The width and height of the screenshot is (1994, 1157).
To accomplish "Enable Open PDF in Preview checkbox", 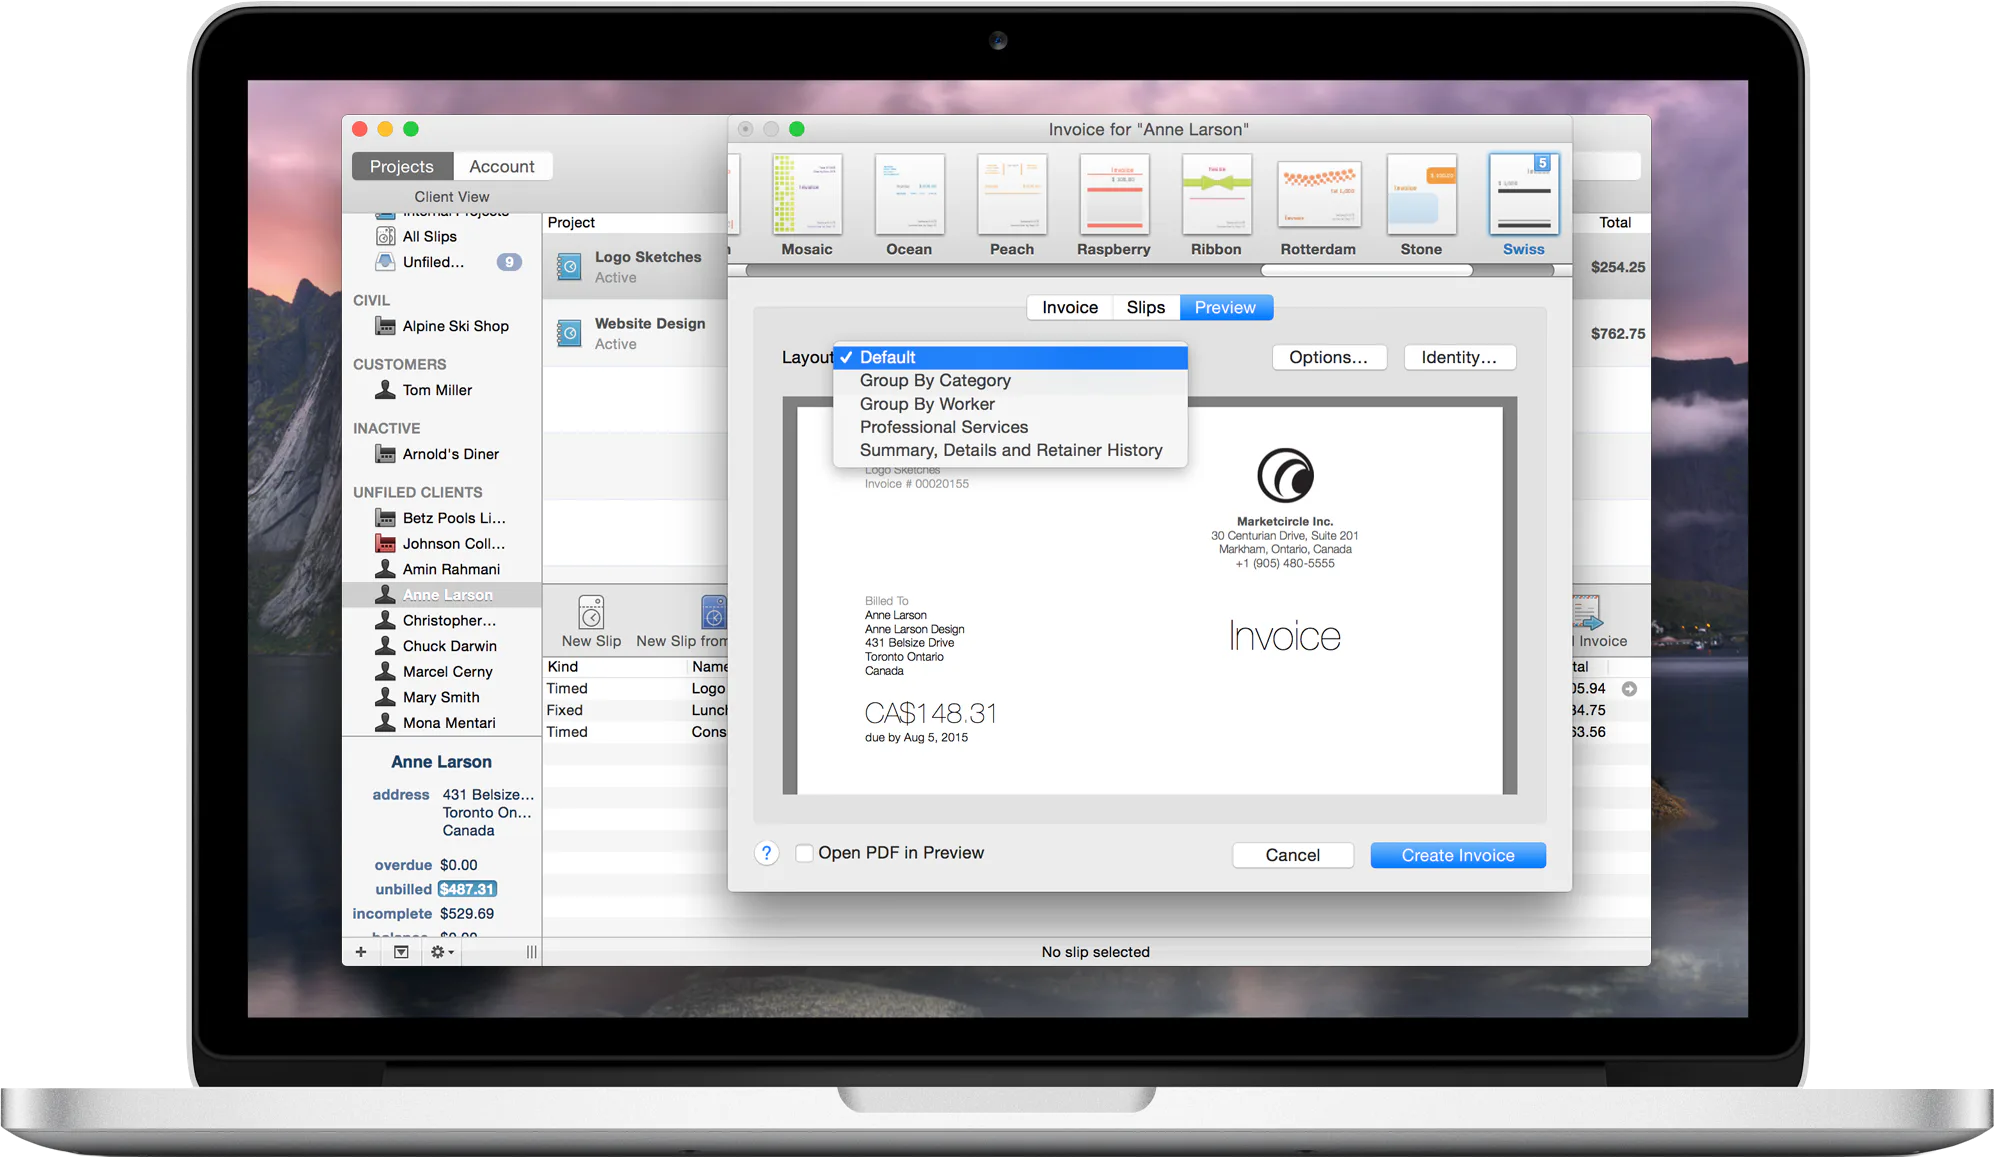I will (804, 853).
